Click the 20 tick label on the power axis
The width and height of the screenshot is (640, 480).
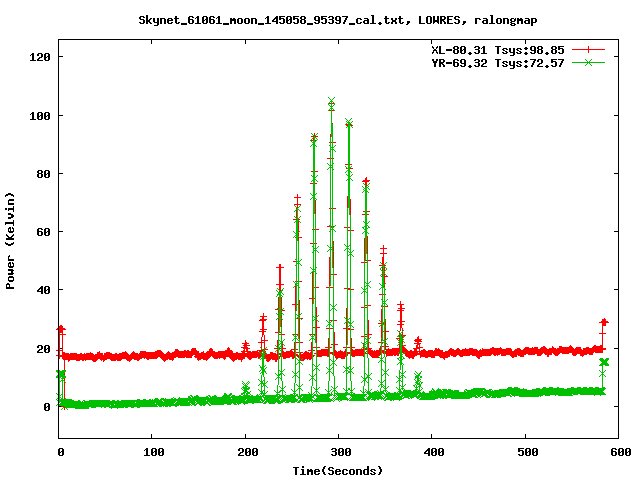pos(41,349)
